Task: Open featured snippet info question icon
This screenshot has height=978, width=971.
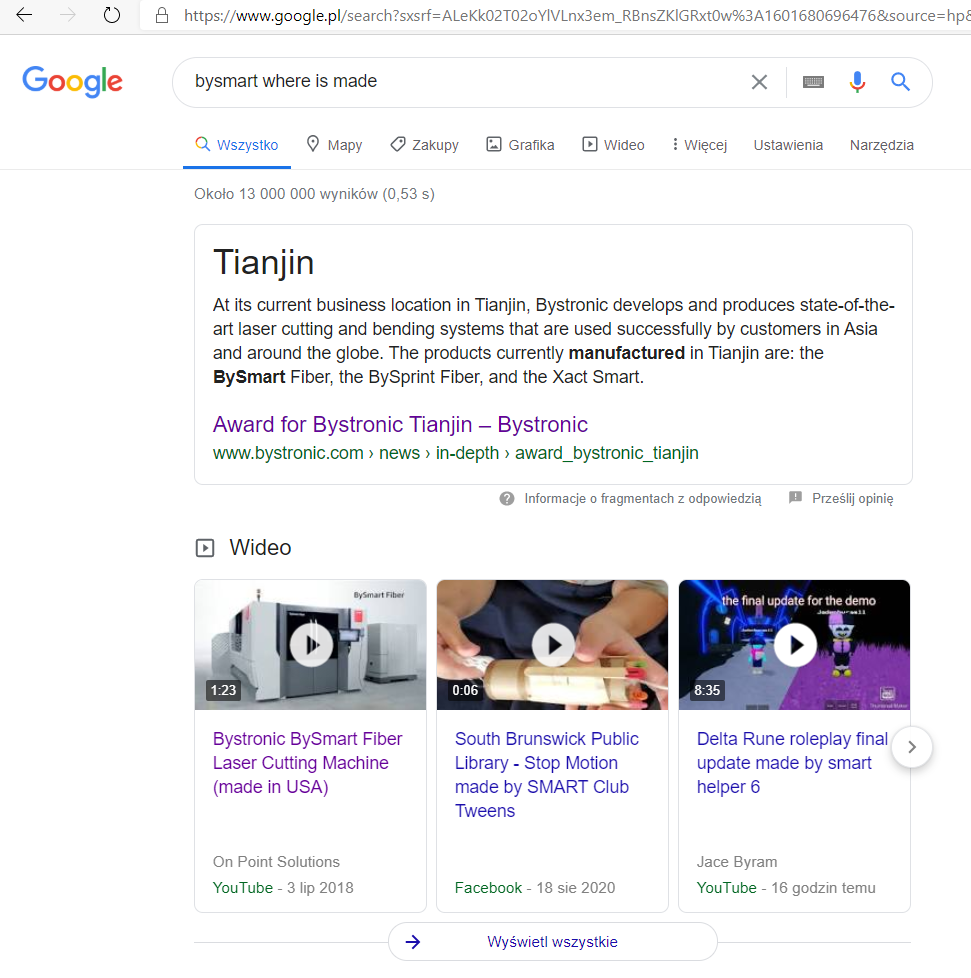Action: click(507, 499)
